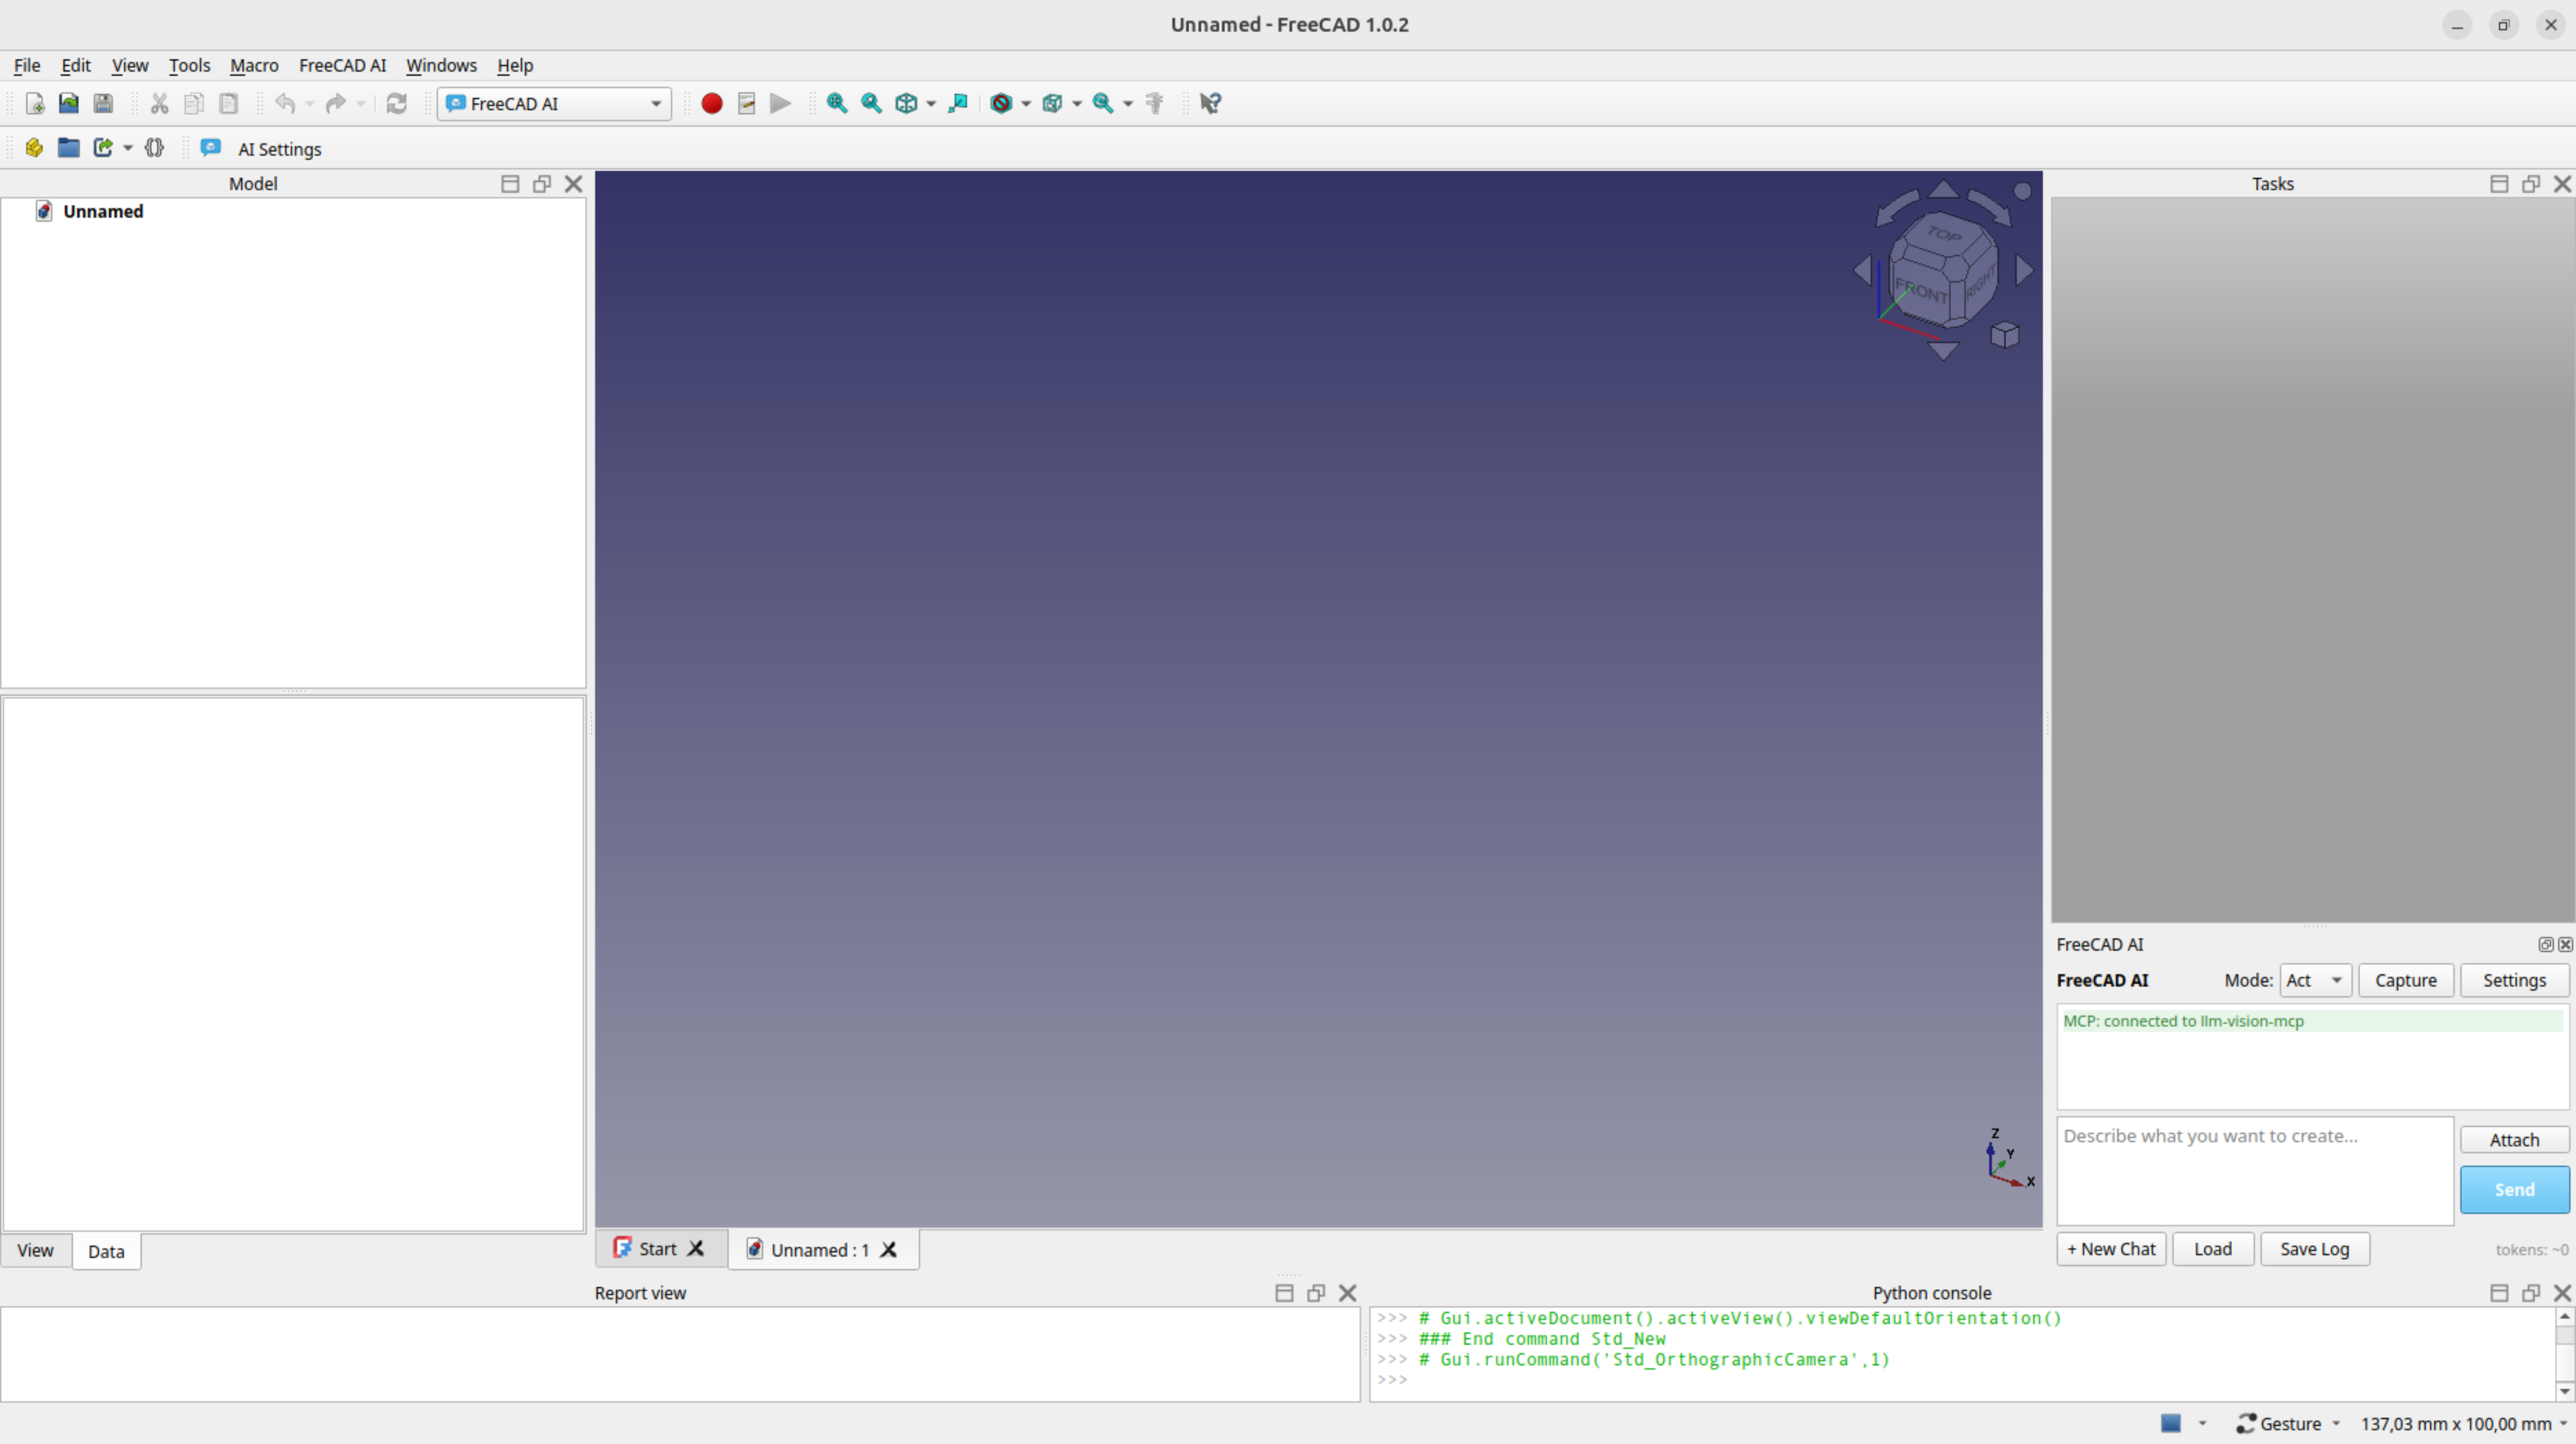Open the workbench selector FreeCAD AI

[x=554, y=104]
